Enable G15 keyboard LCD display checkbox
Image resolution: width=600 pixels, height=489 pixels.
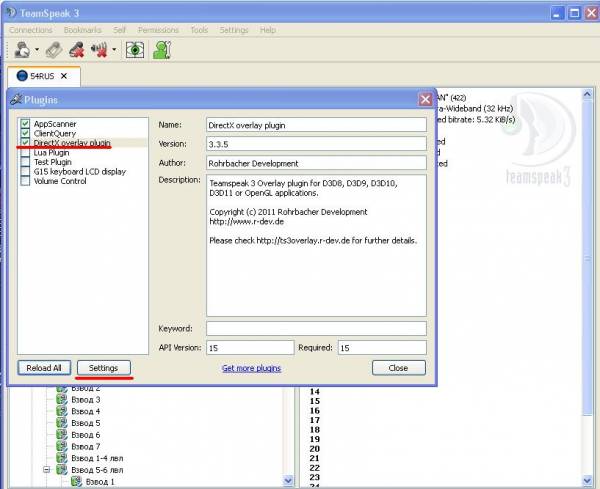pyautogui.click(x=25, y=171)
